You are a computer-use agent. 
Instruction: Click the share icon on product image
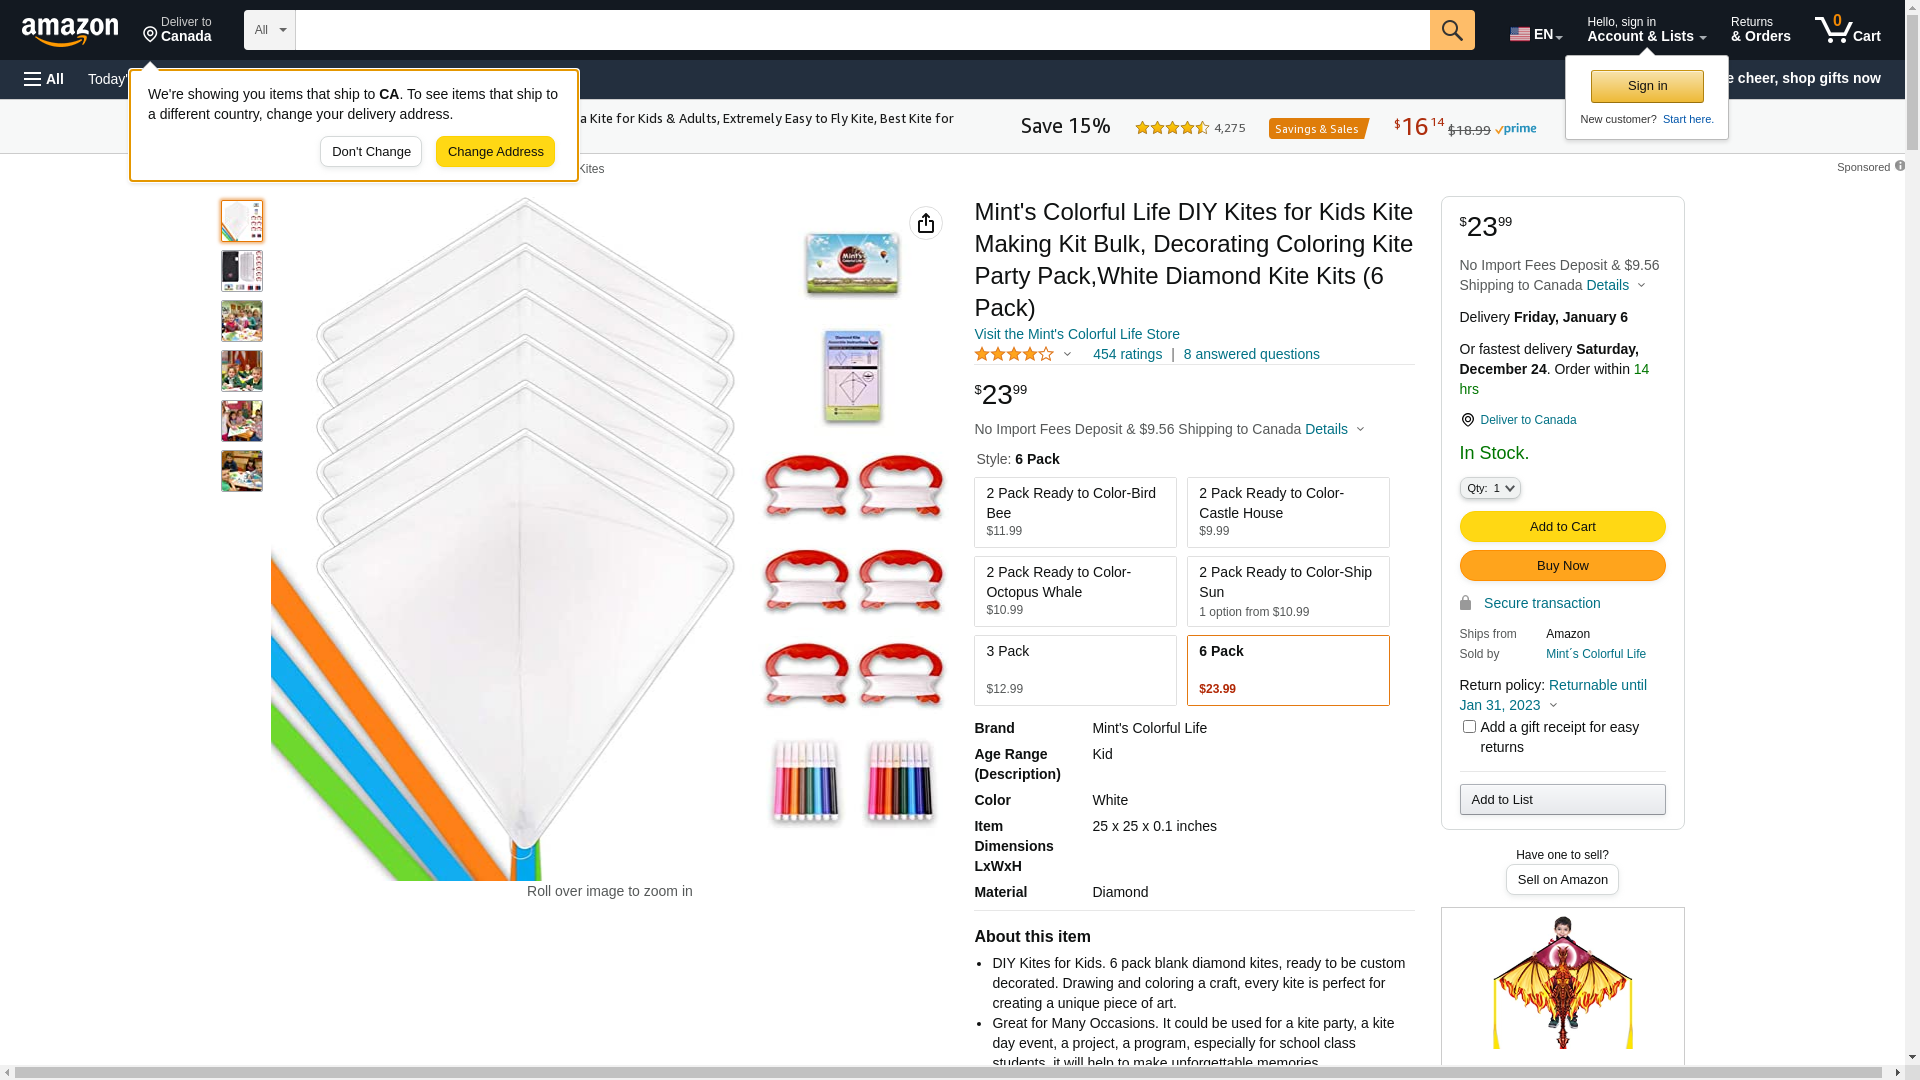tap(925, 223)
